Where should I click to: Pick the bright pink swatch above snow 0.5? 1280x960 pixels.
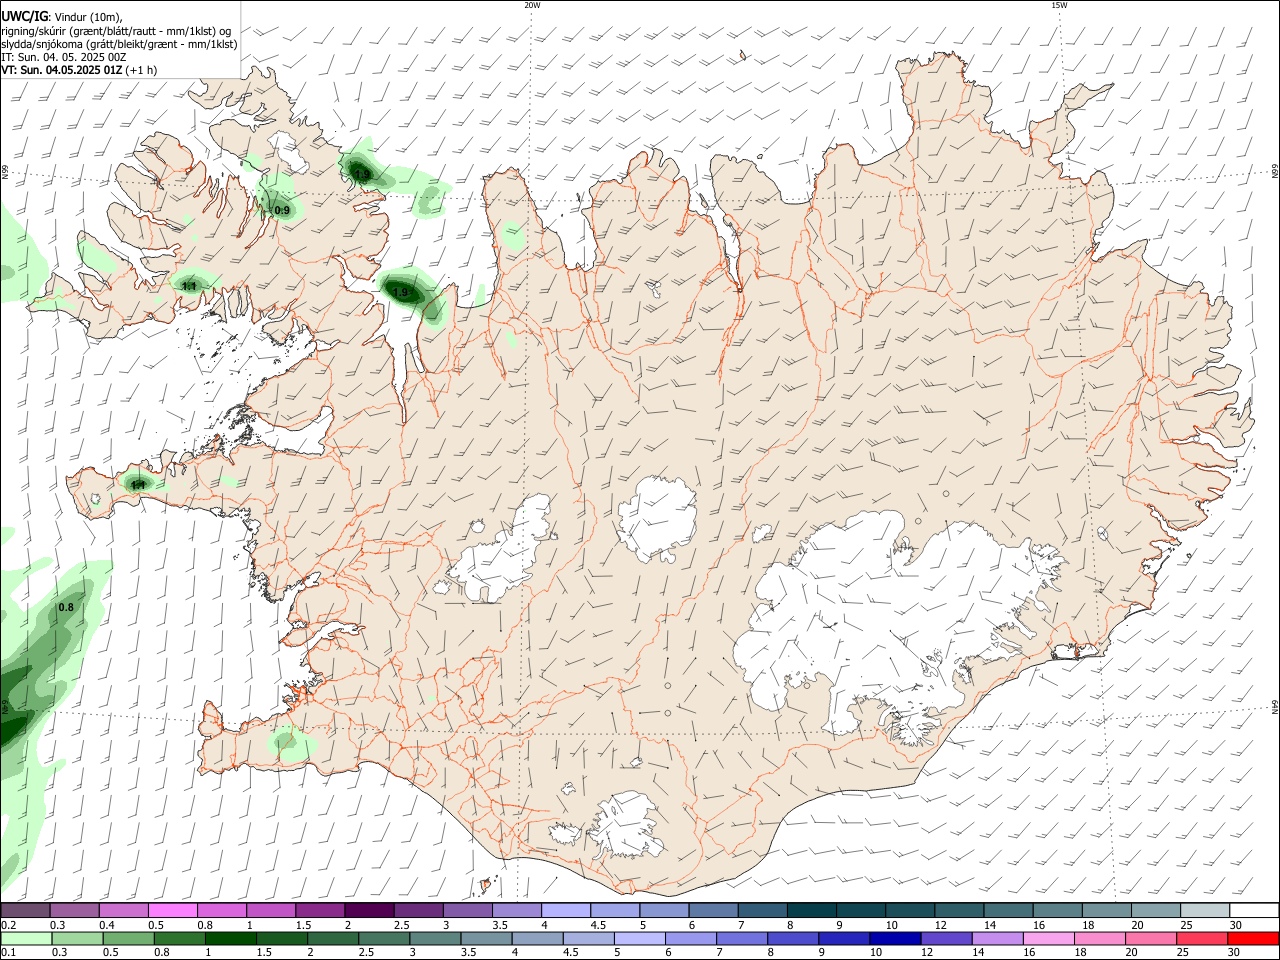172,911
